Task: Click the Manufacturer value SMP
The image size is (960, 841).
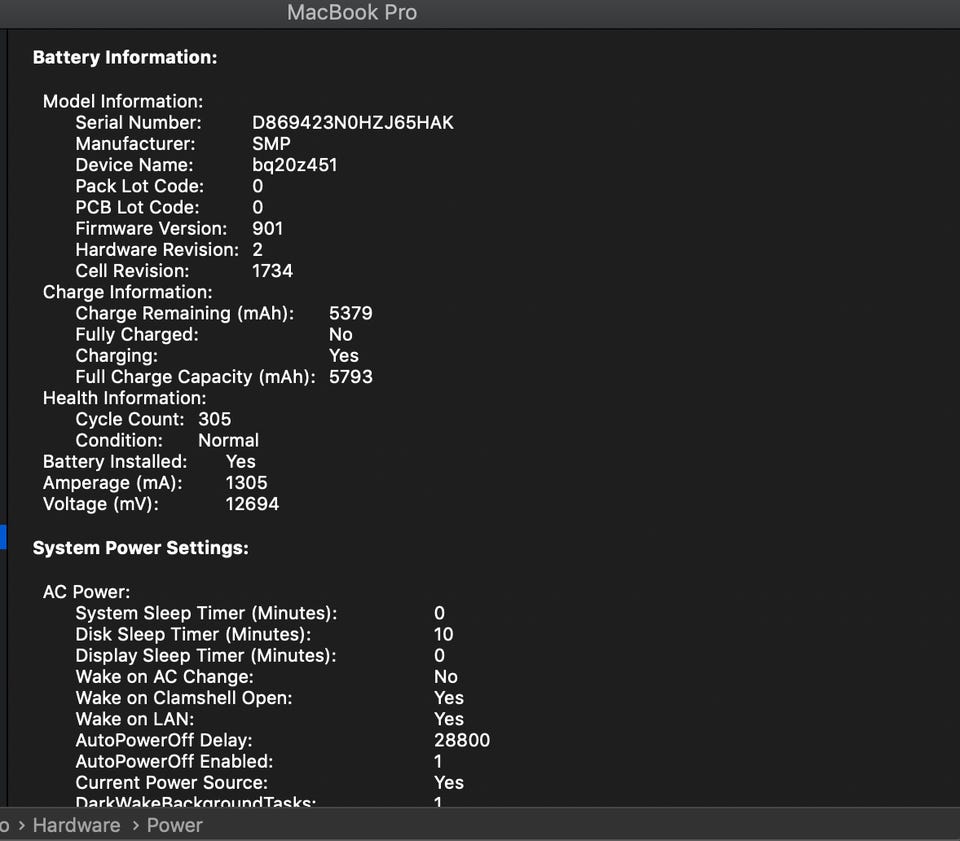Action: [271, 144]
